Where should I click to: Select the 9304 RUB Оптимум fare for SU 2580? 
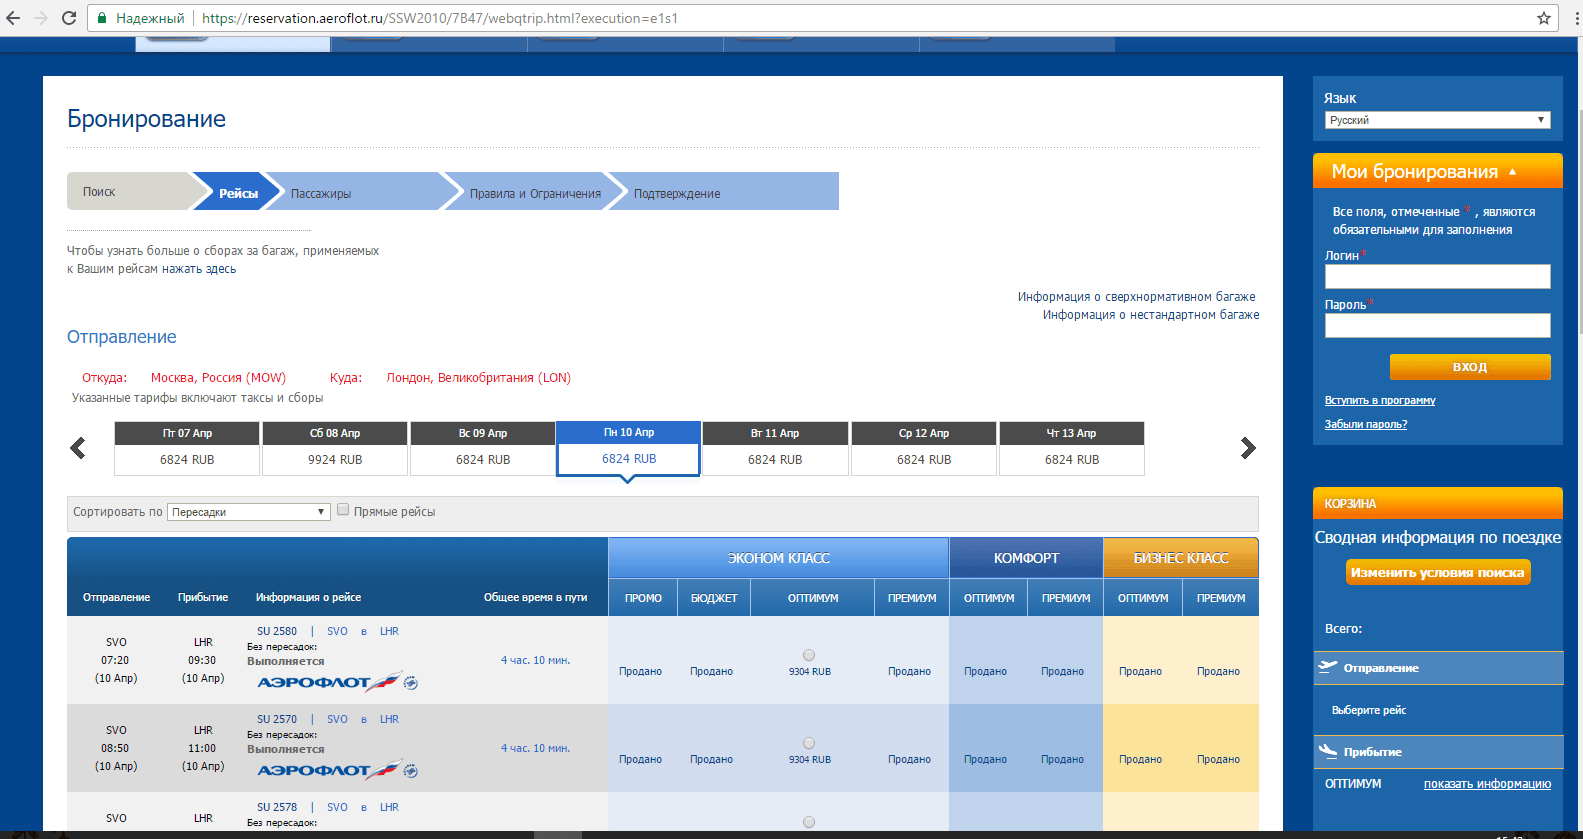coord(809,656)
